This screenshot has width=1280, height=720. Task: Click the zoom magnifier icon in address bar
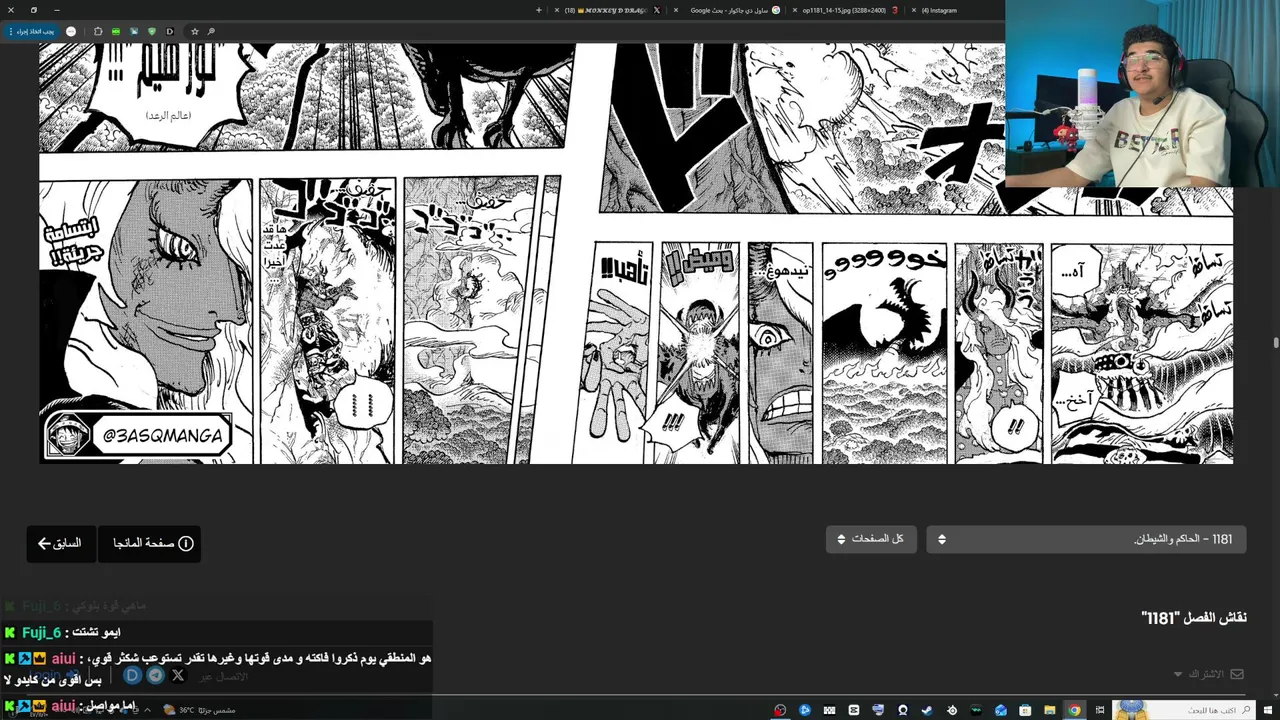coord(211,31)
